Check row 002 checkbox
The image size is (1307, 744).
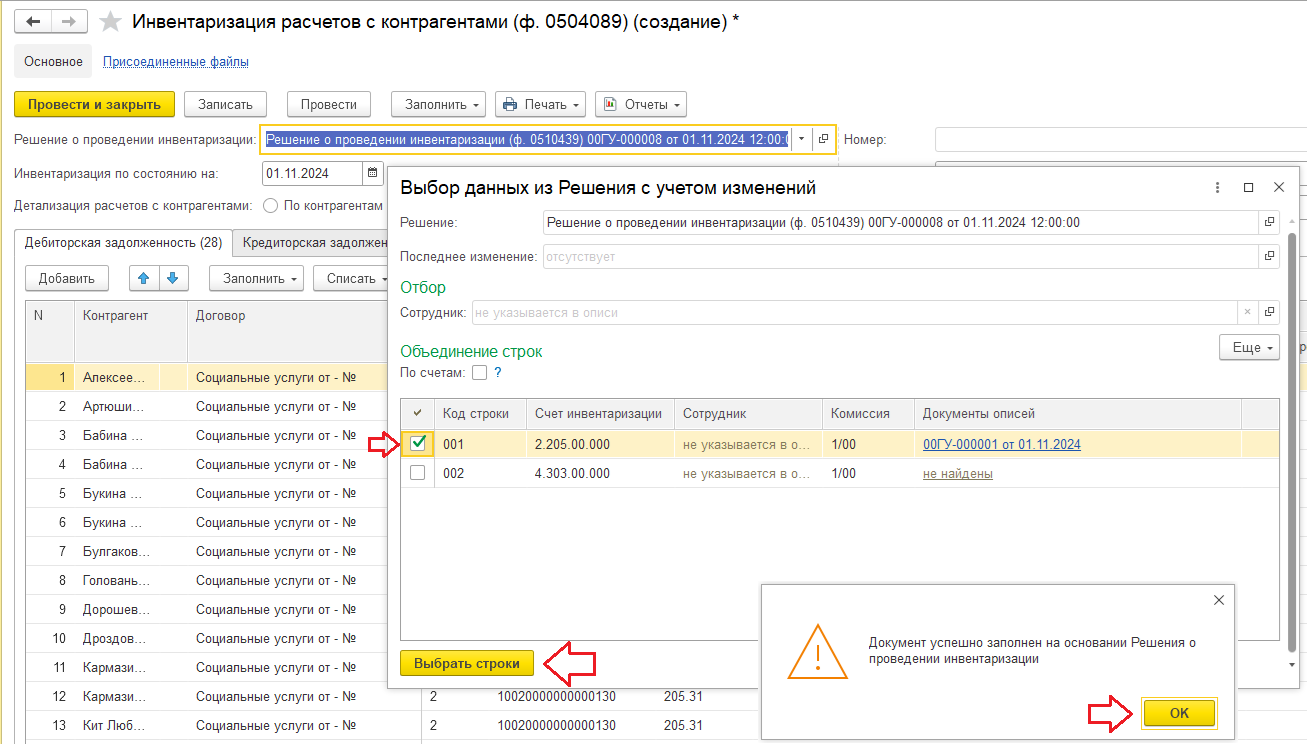pyautogui.click(x=418, y=473)
